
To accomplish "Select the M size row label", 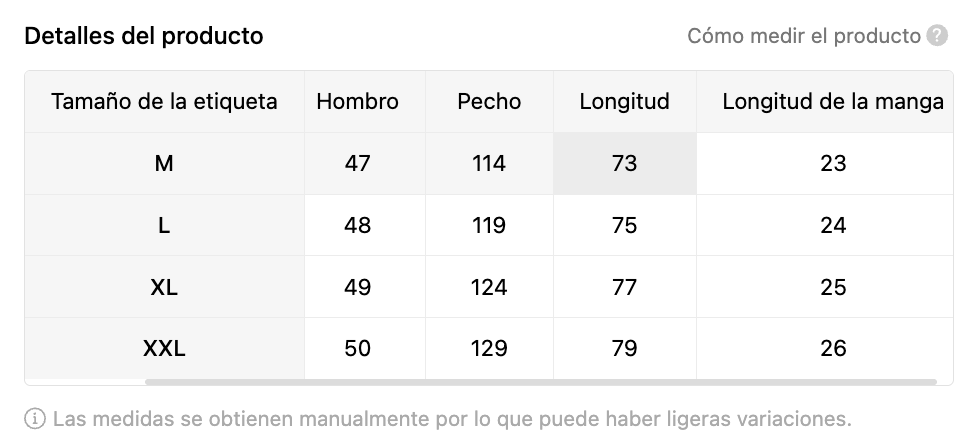I will pyautogui.click(x=164, y=163).
